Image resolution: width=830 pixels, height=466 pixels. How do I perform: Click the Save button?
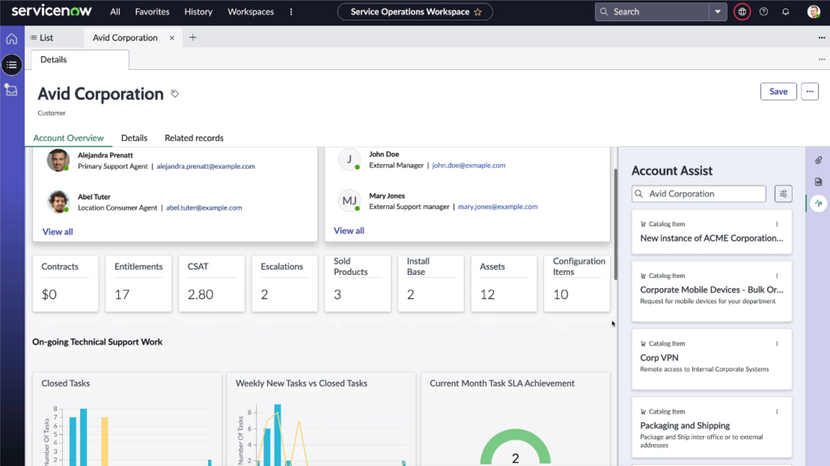[778, 91]
